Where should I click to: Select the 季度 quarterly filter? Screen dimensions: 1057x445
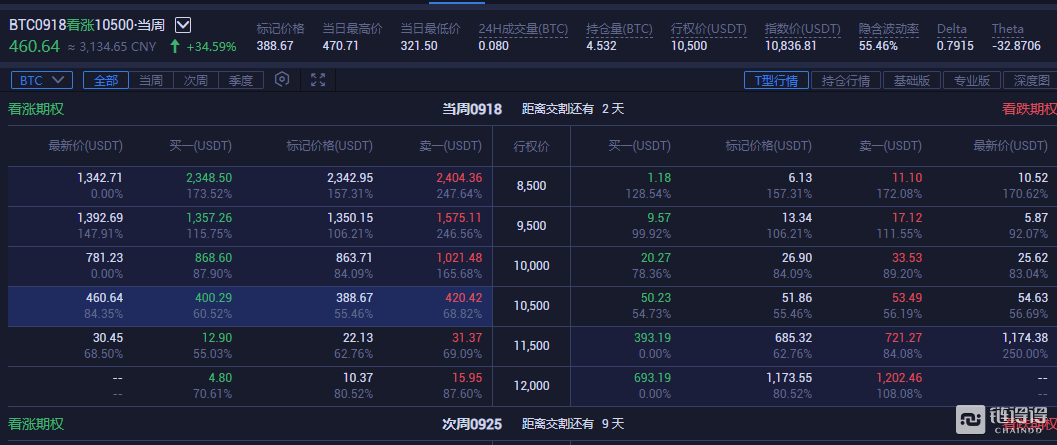pos(240,80)
